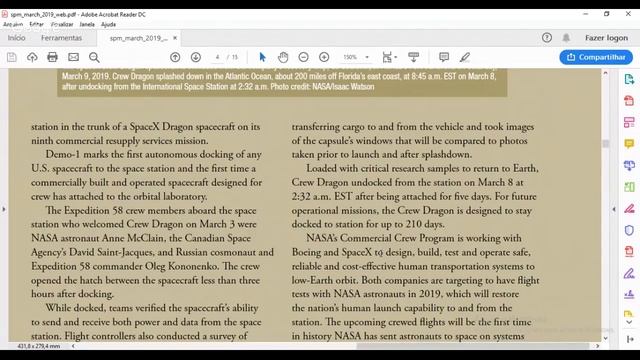The height and width of the screenshot is (360, 640).
Task: Zoom in with the plus button
Action: point(324,57)
